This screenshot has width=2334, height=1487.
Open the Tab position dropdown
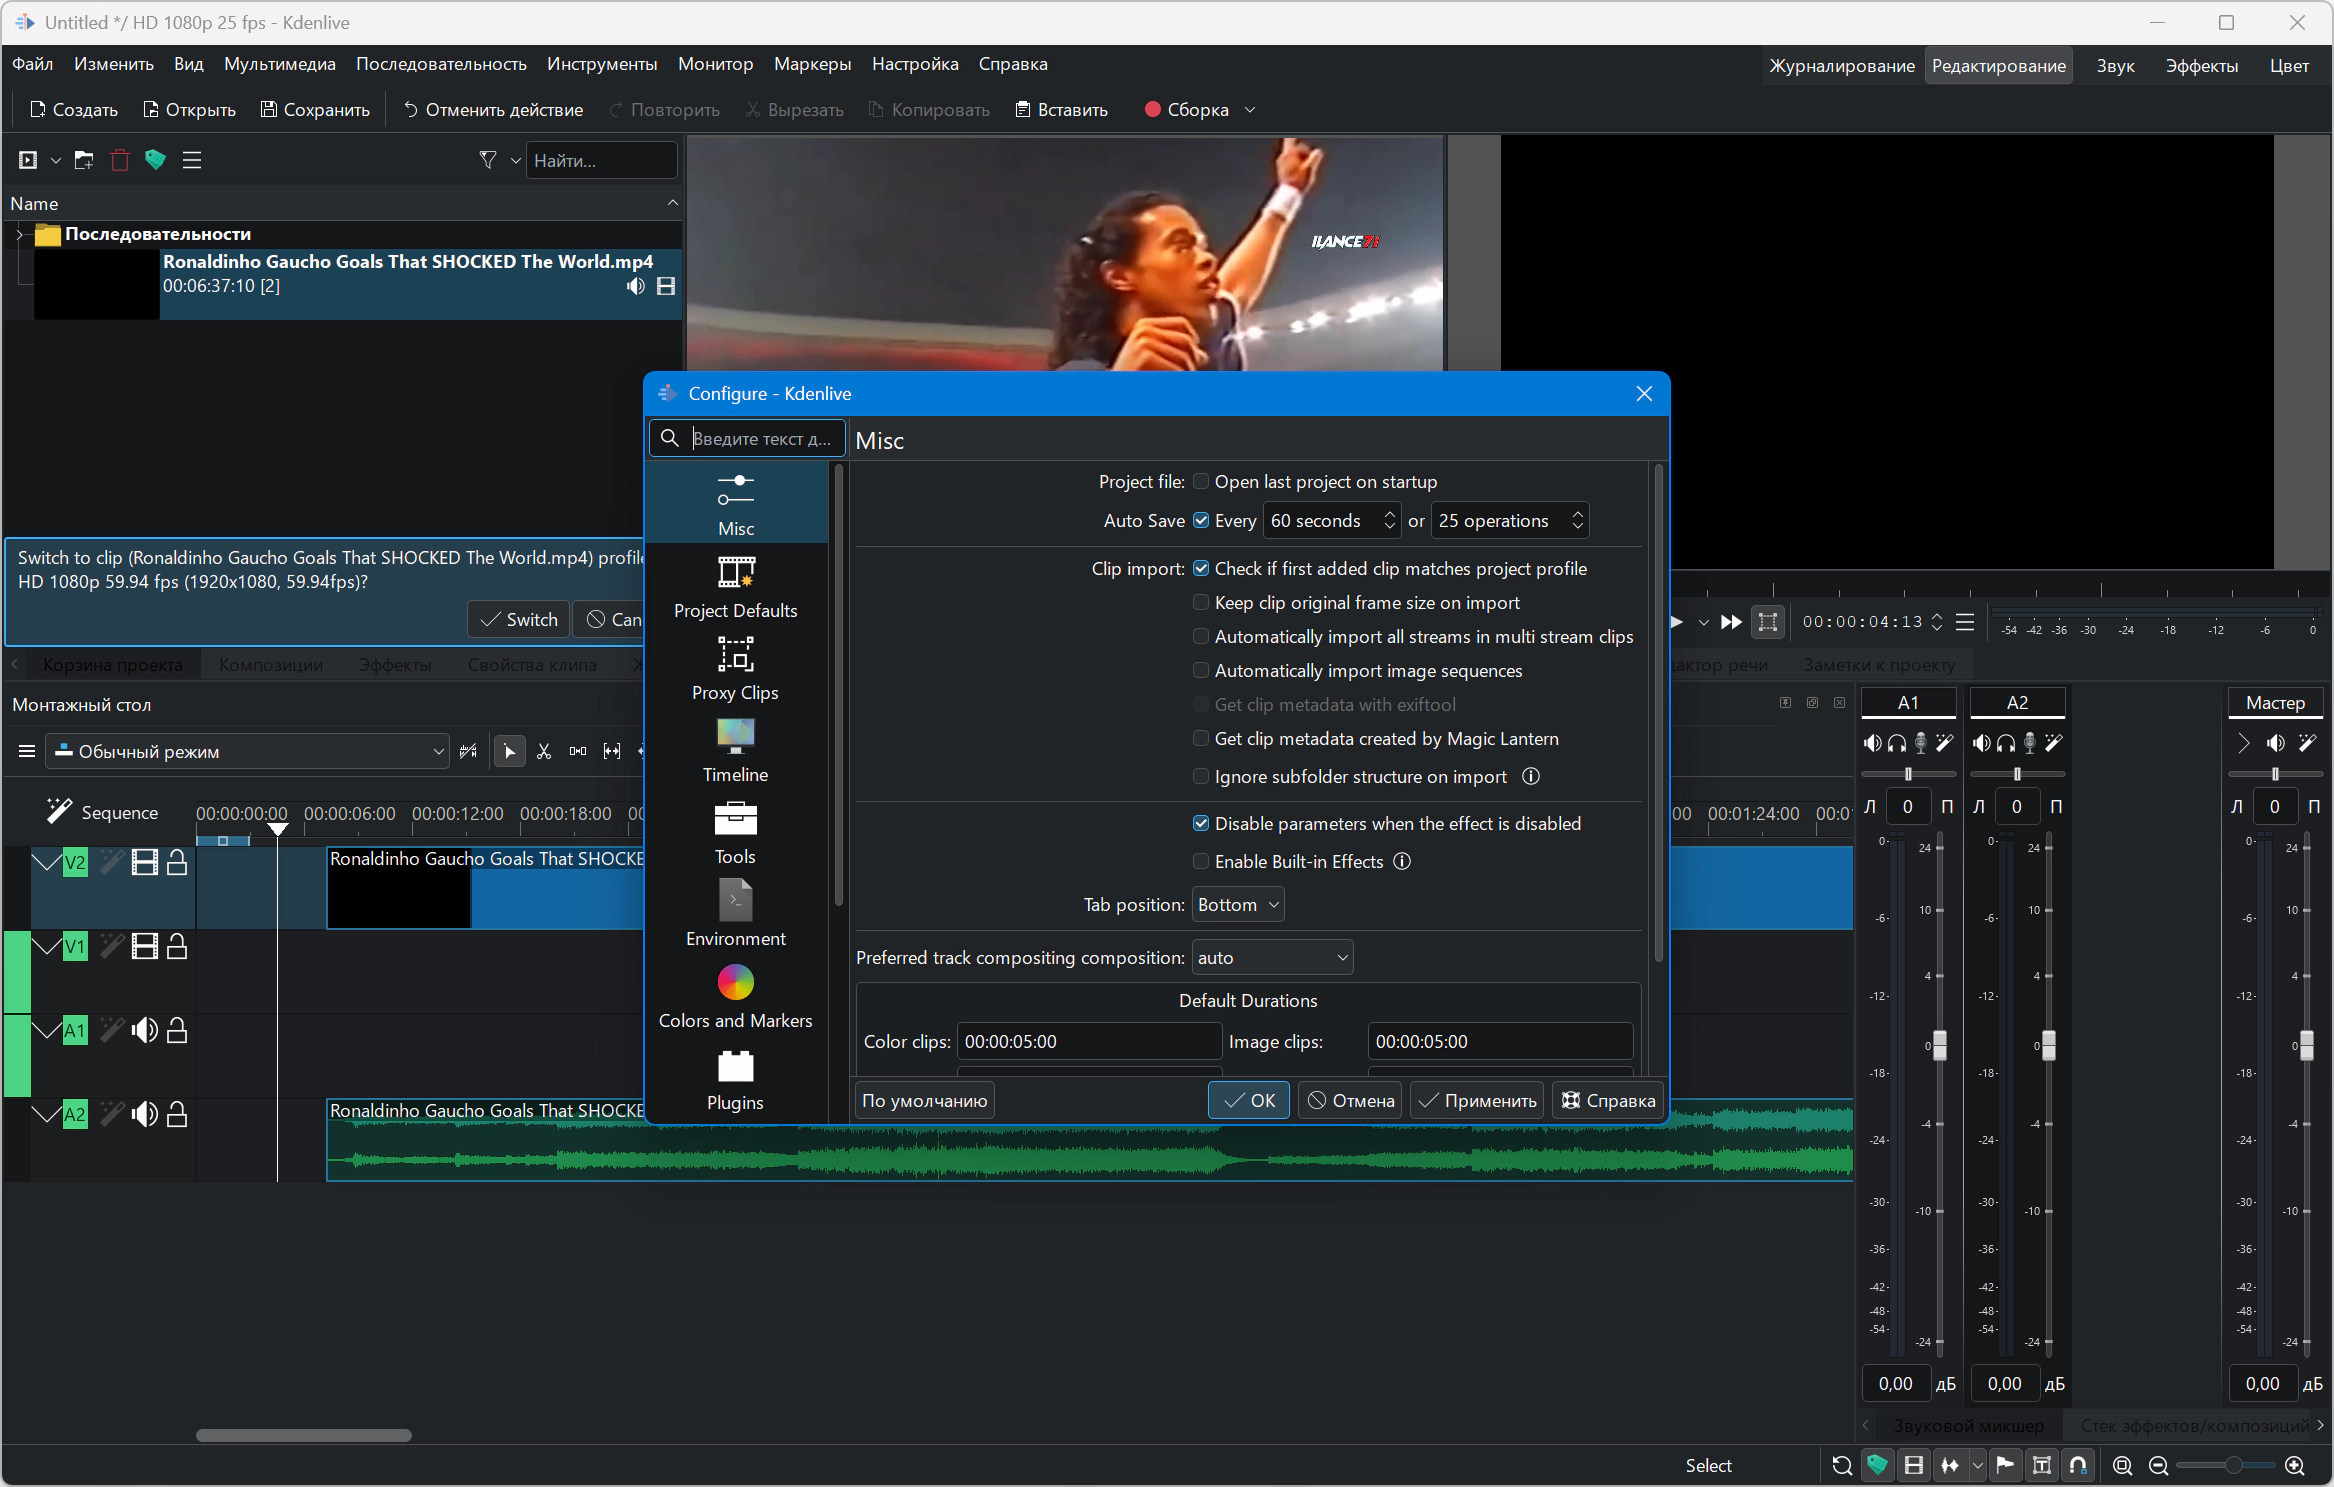click(x=1238, y=905)
